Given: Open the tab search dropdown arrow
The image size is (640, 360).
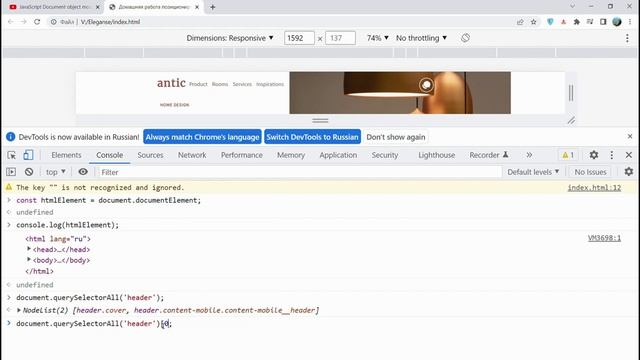Looking at the screenshot, I should coord(572,7).
